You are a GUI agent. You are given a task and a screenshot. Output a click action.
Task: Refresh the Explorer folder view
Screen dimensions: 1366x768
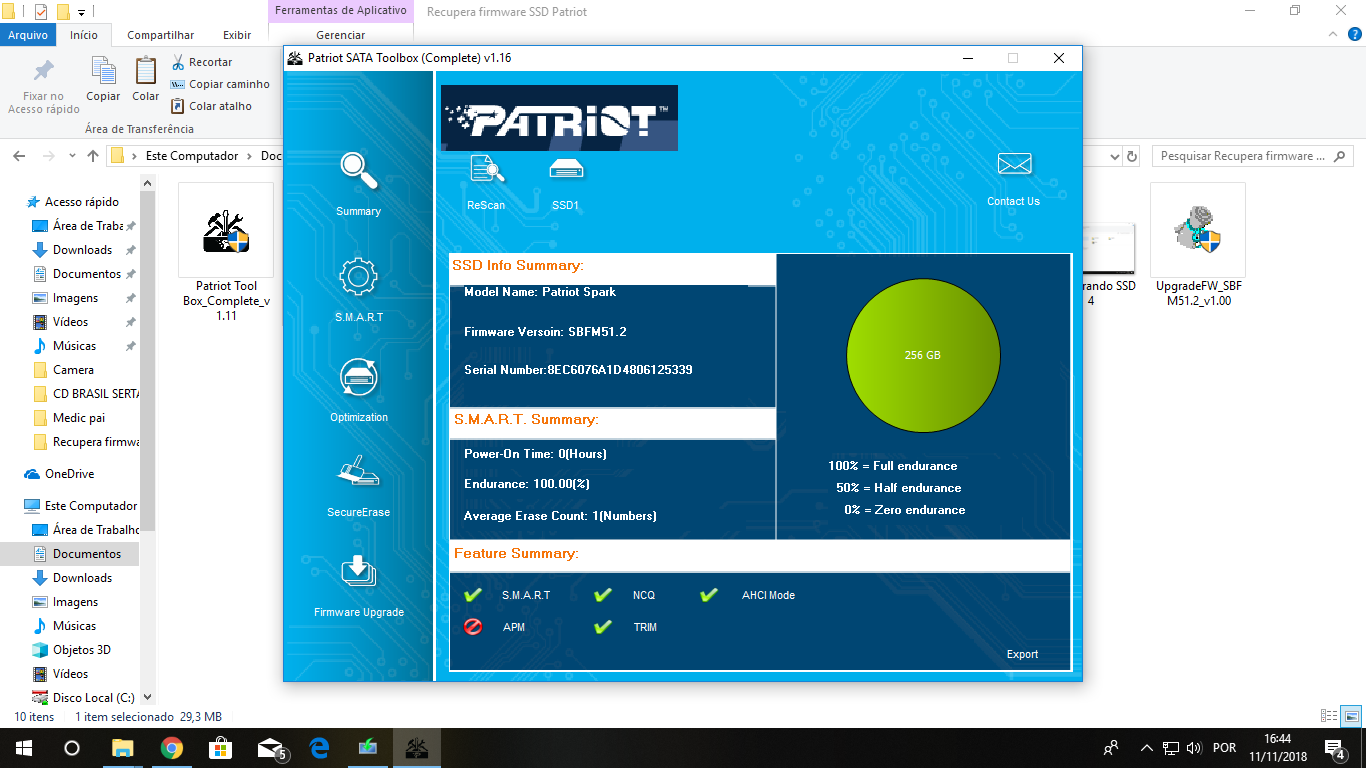(1132, 156)
